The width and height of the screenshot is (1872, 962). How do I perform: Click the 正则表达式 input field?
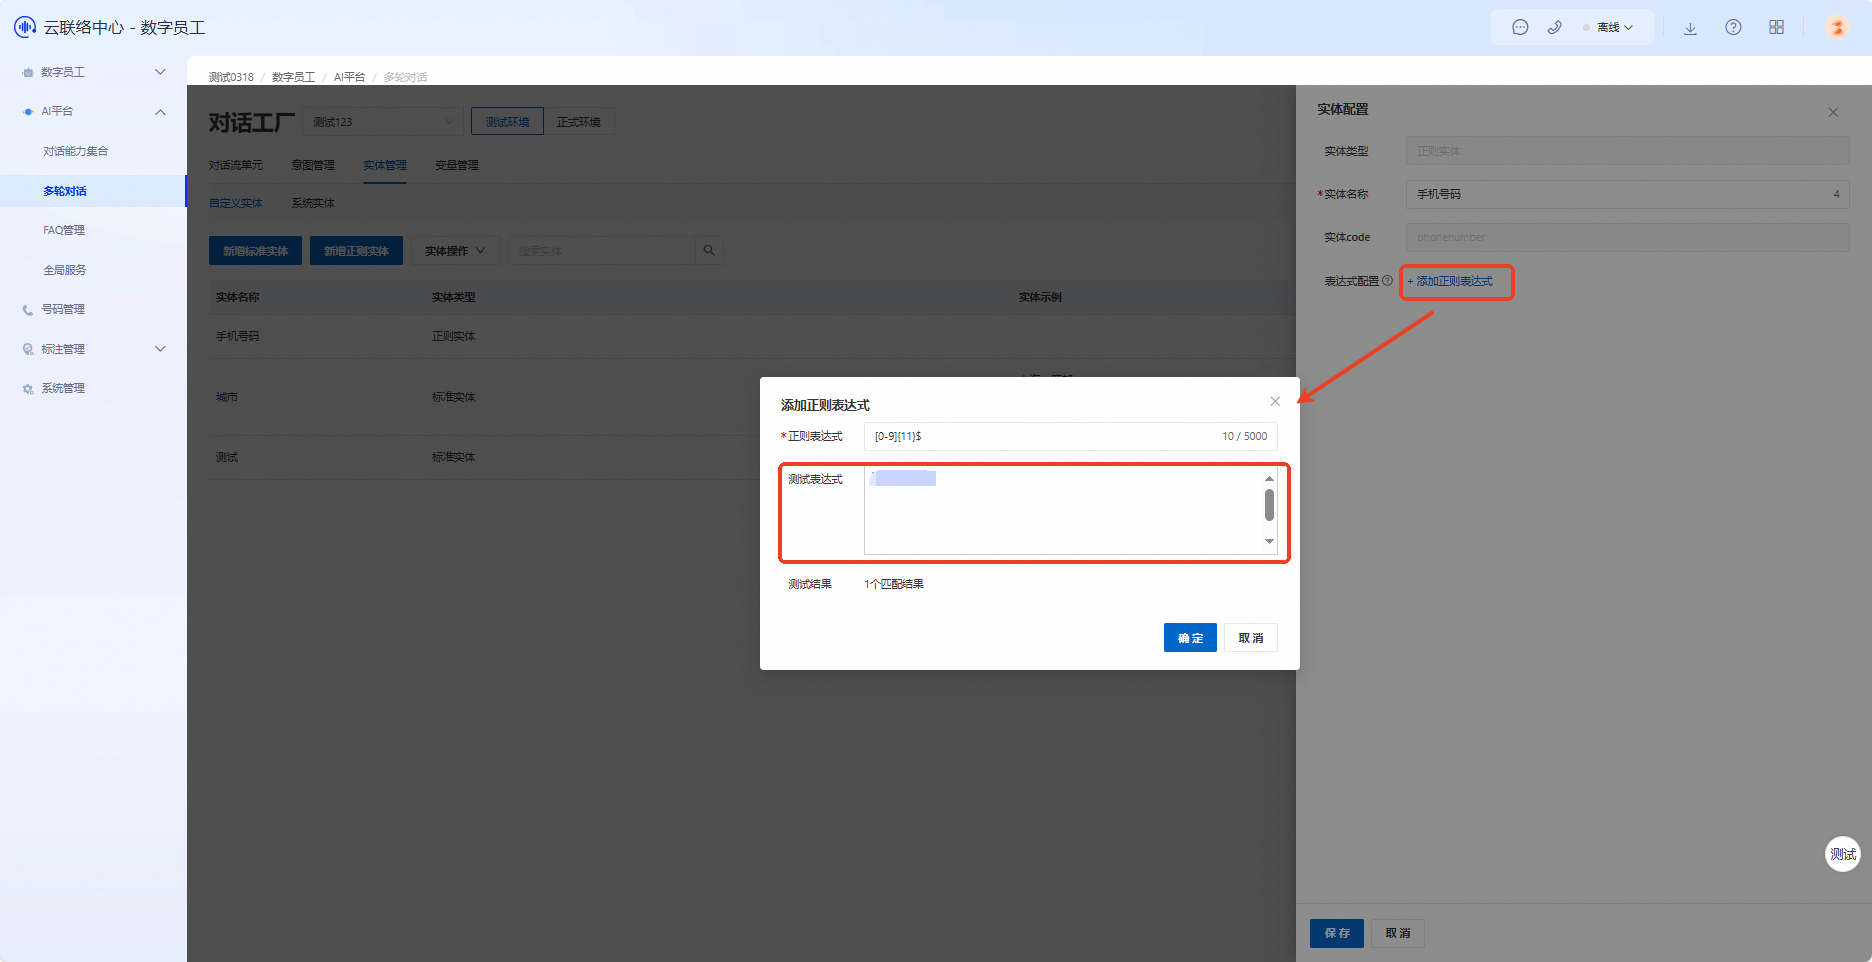(x=1070, y=436)
